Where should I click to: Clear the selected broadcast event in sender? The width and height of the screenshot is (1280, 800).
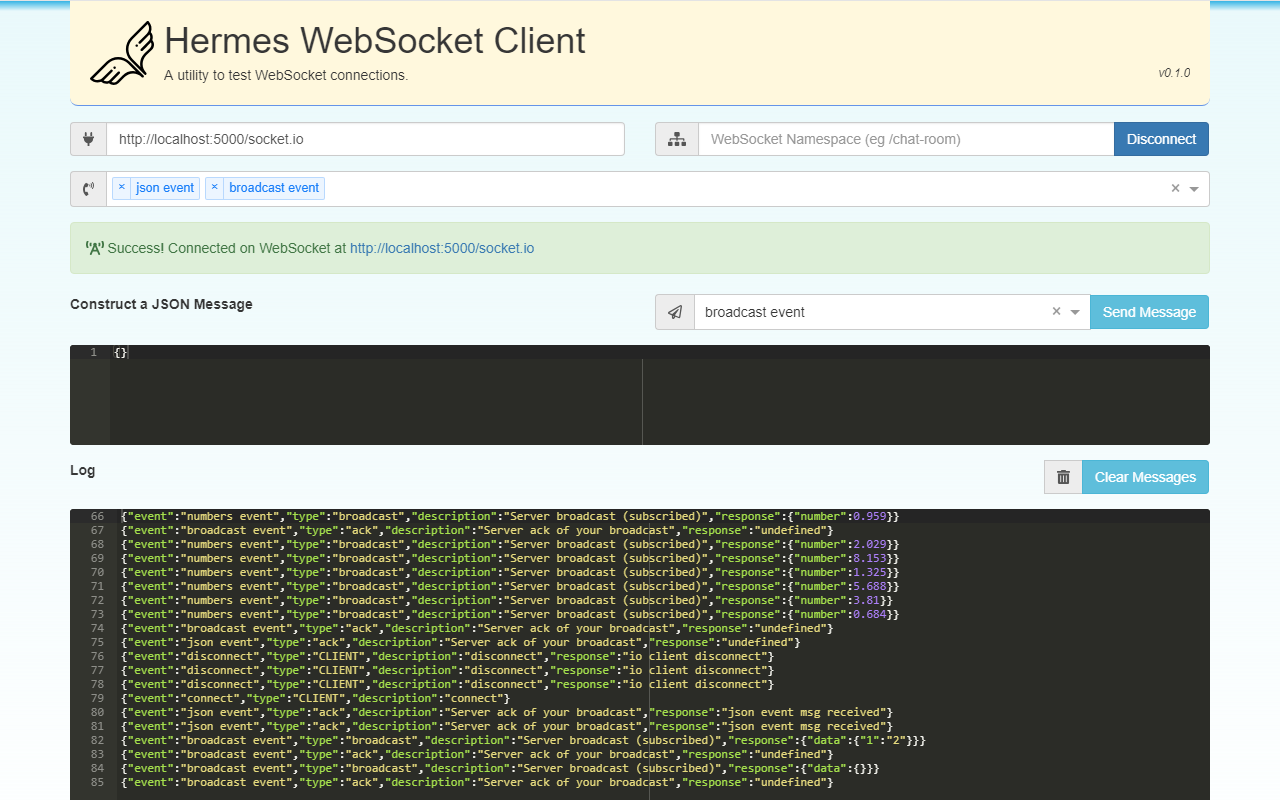pyautogui.click(x=1056, y=311)
